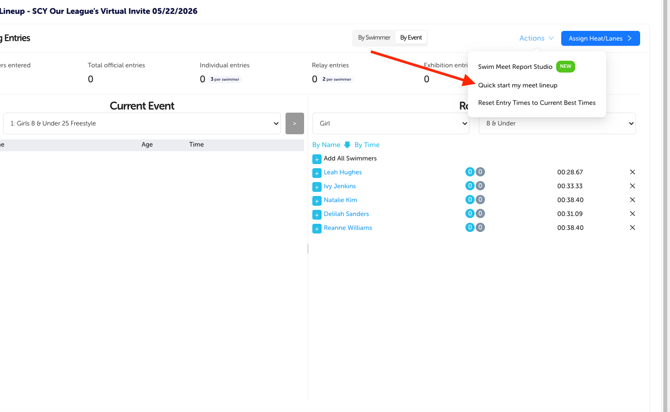Click plus icon beside Natalie Kim
Image resolution: width=670 pixels, height=412 pixels.
click(x=317, y=200)
